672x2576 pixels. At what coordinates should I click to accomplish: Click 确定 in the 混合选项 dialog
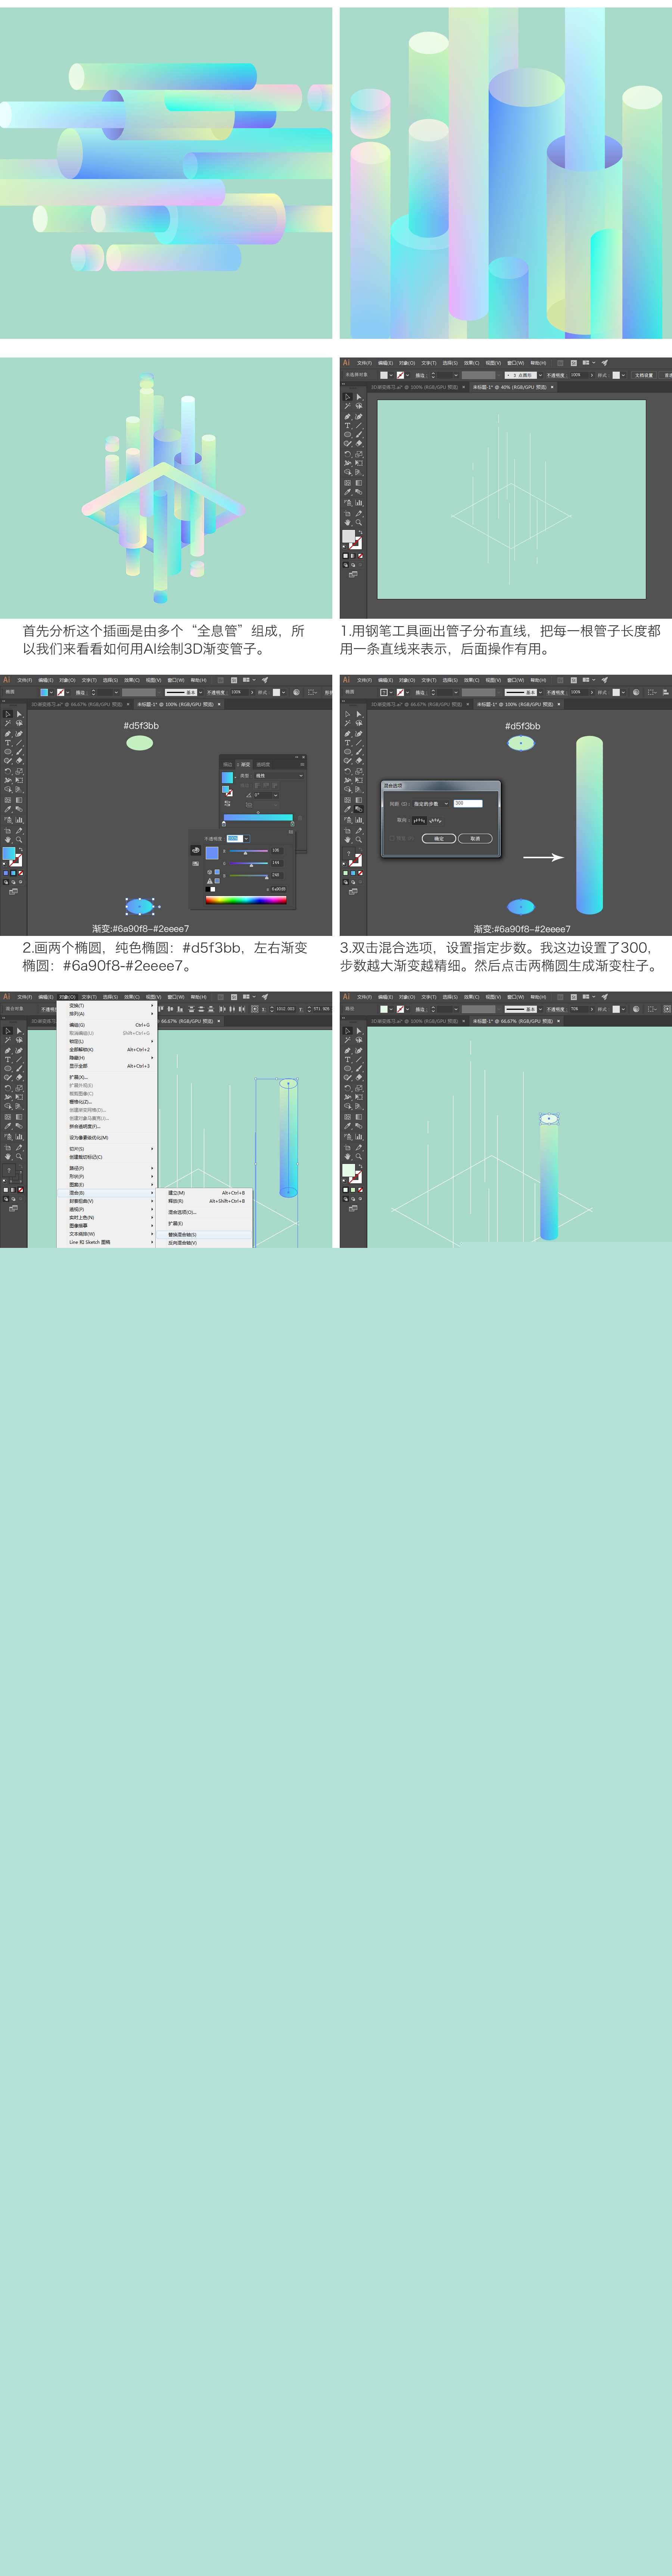point(439,839)
